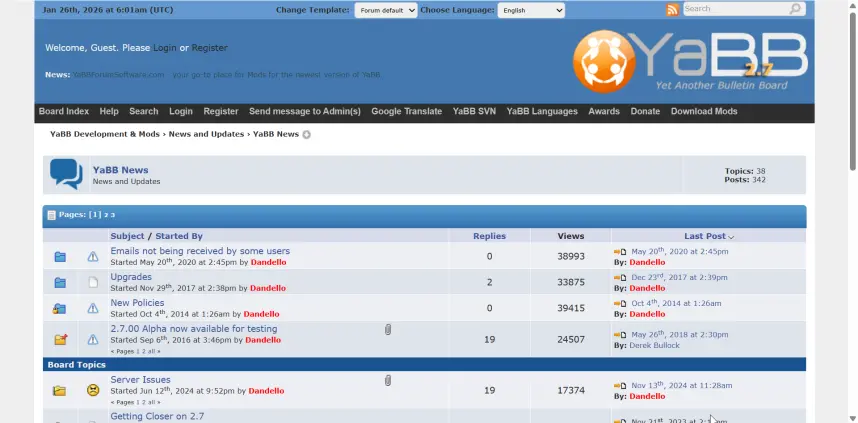
Task: Open Google Translate menu item
Action: point(407,111)
